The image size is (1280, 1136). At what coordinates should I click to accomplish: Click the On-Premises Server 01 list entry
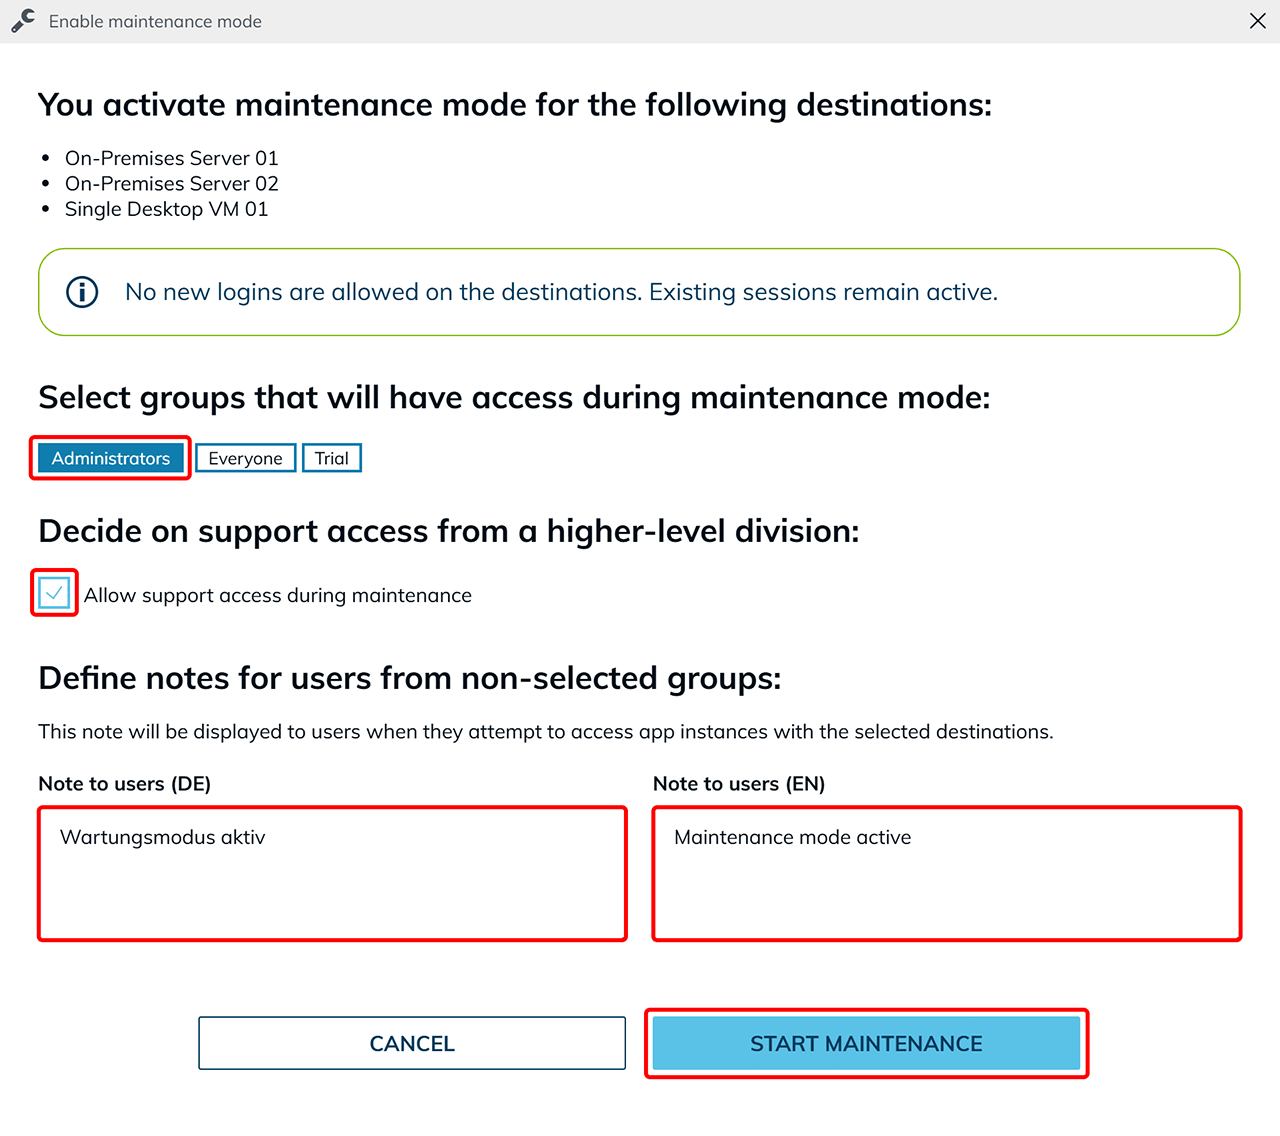coord(171,158)
